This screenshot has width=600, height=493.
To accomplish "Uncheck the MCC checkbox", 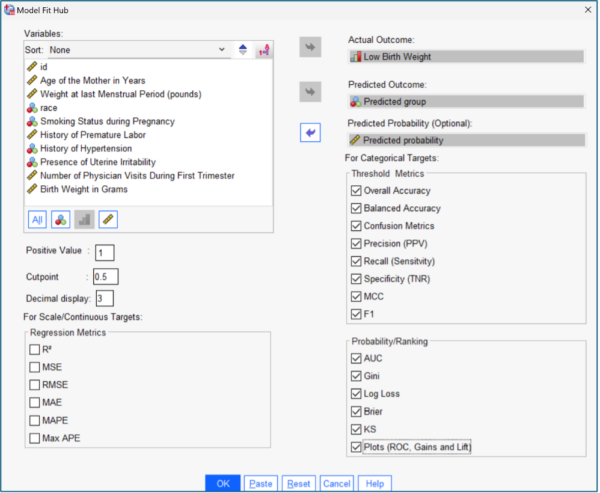I will pyautogui.click(x=356, y=296).
